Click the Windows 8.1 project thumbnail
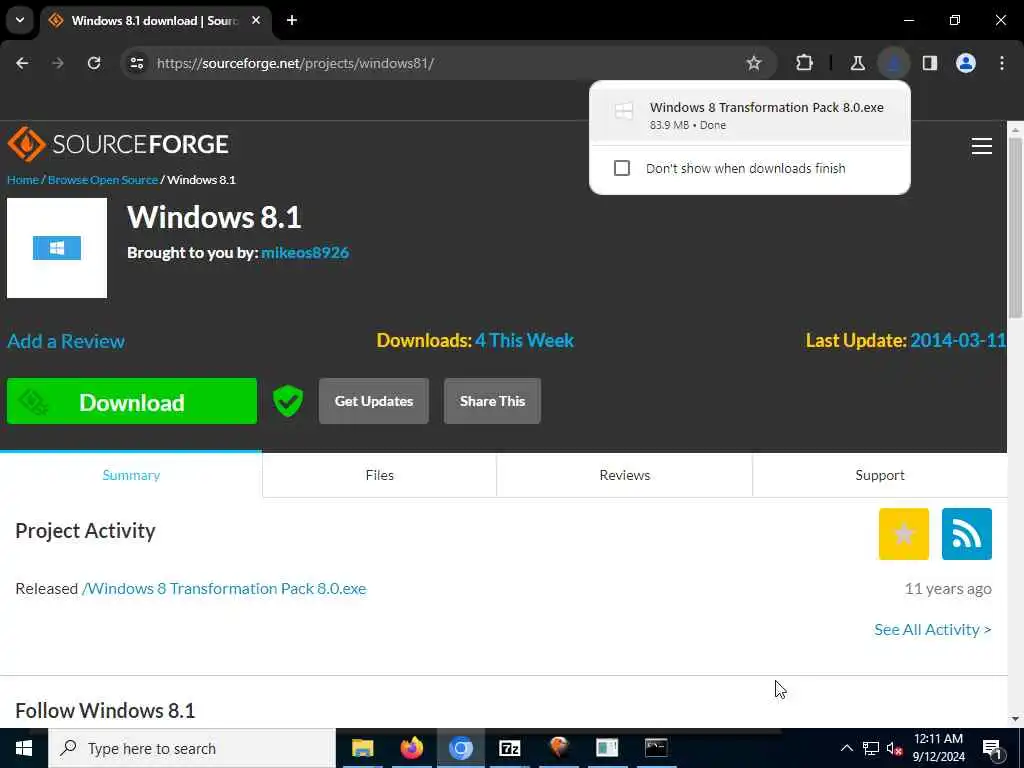 tap(57, 248)
